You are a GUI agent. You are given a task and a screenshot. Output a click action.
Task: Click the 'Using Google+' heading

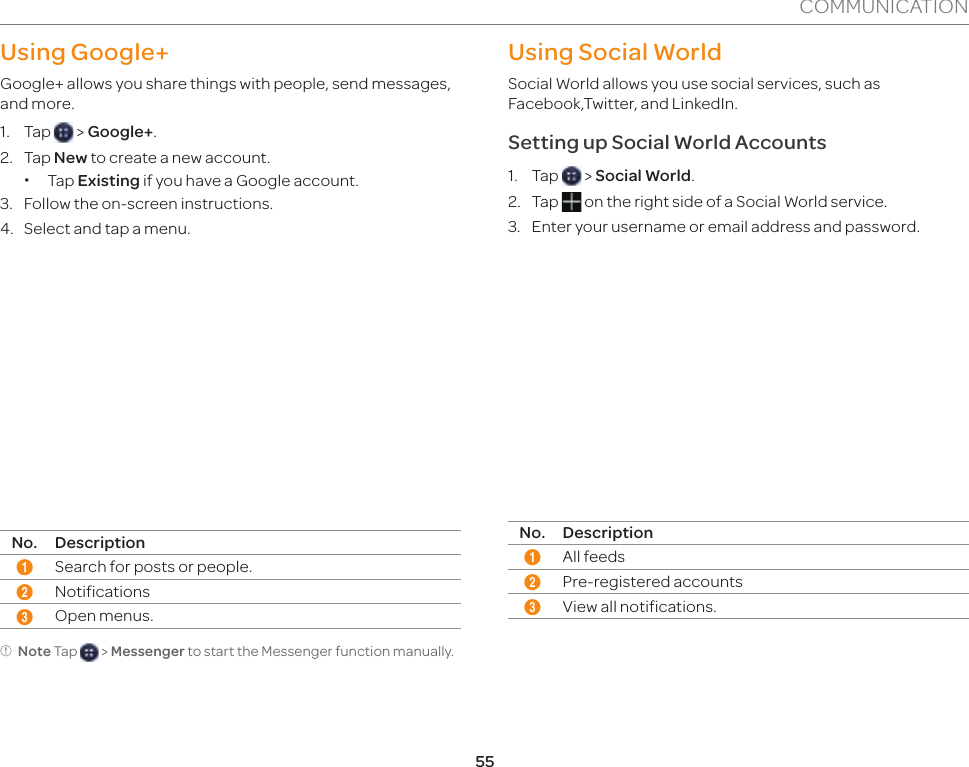(x=85, y=53)
